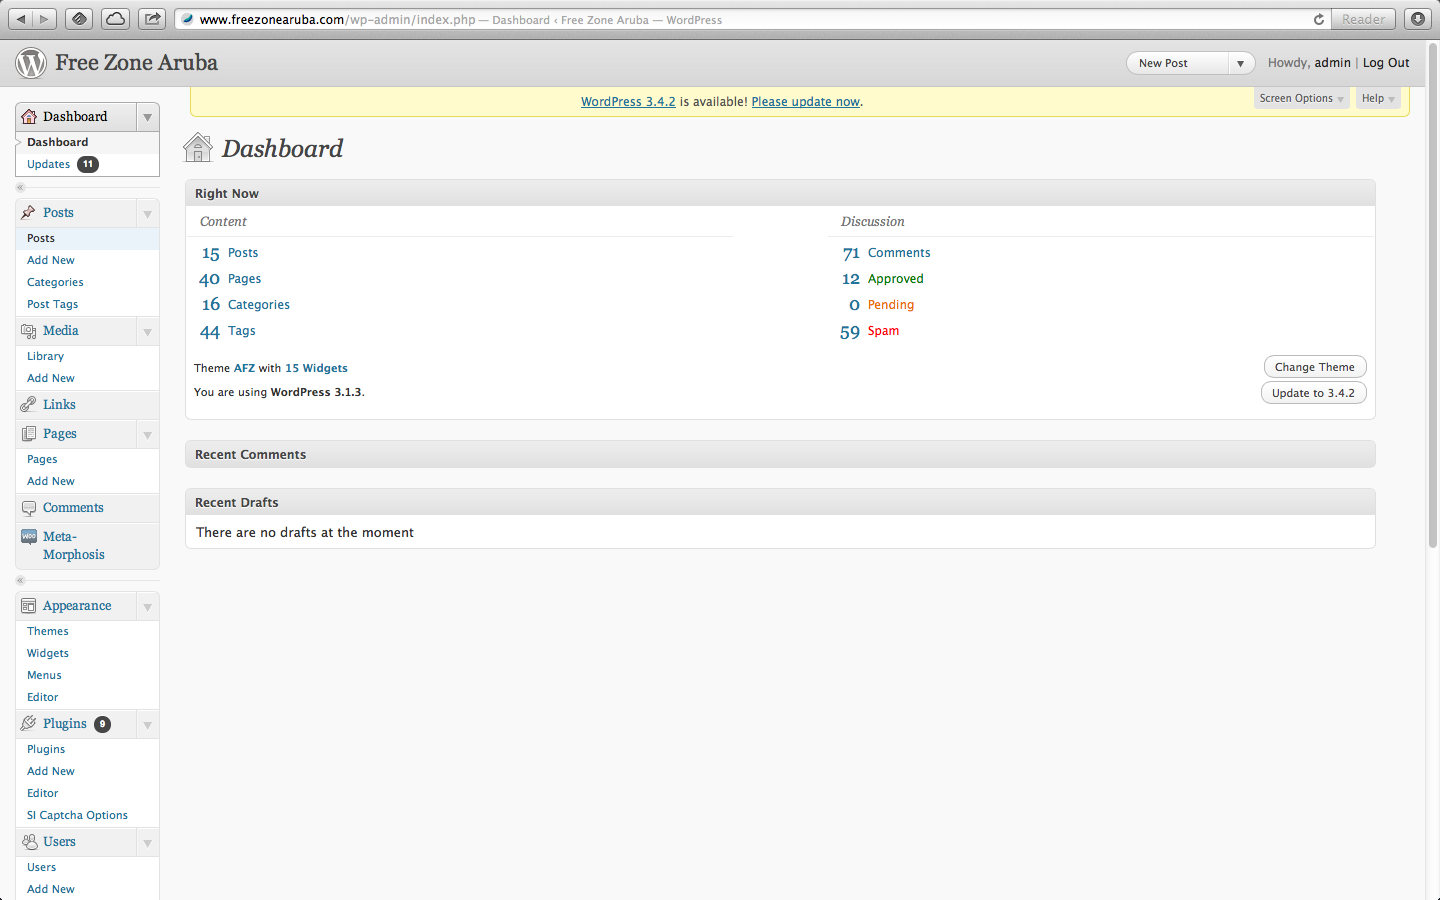Click Log Out link

point(1386,63)
